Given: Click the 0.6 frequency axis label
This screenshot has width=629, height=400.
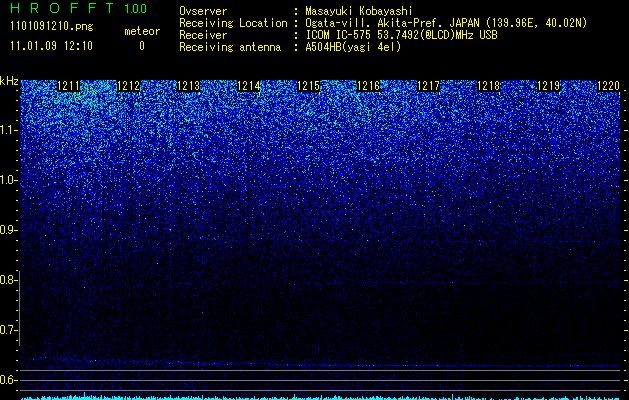Looking at the screenshot, I should coord(7,380).
